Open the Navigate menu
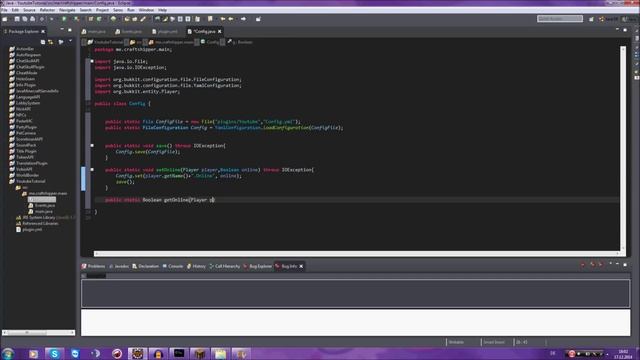 (67, 10)
